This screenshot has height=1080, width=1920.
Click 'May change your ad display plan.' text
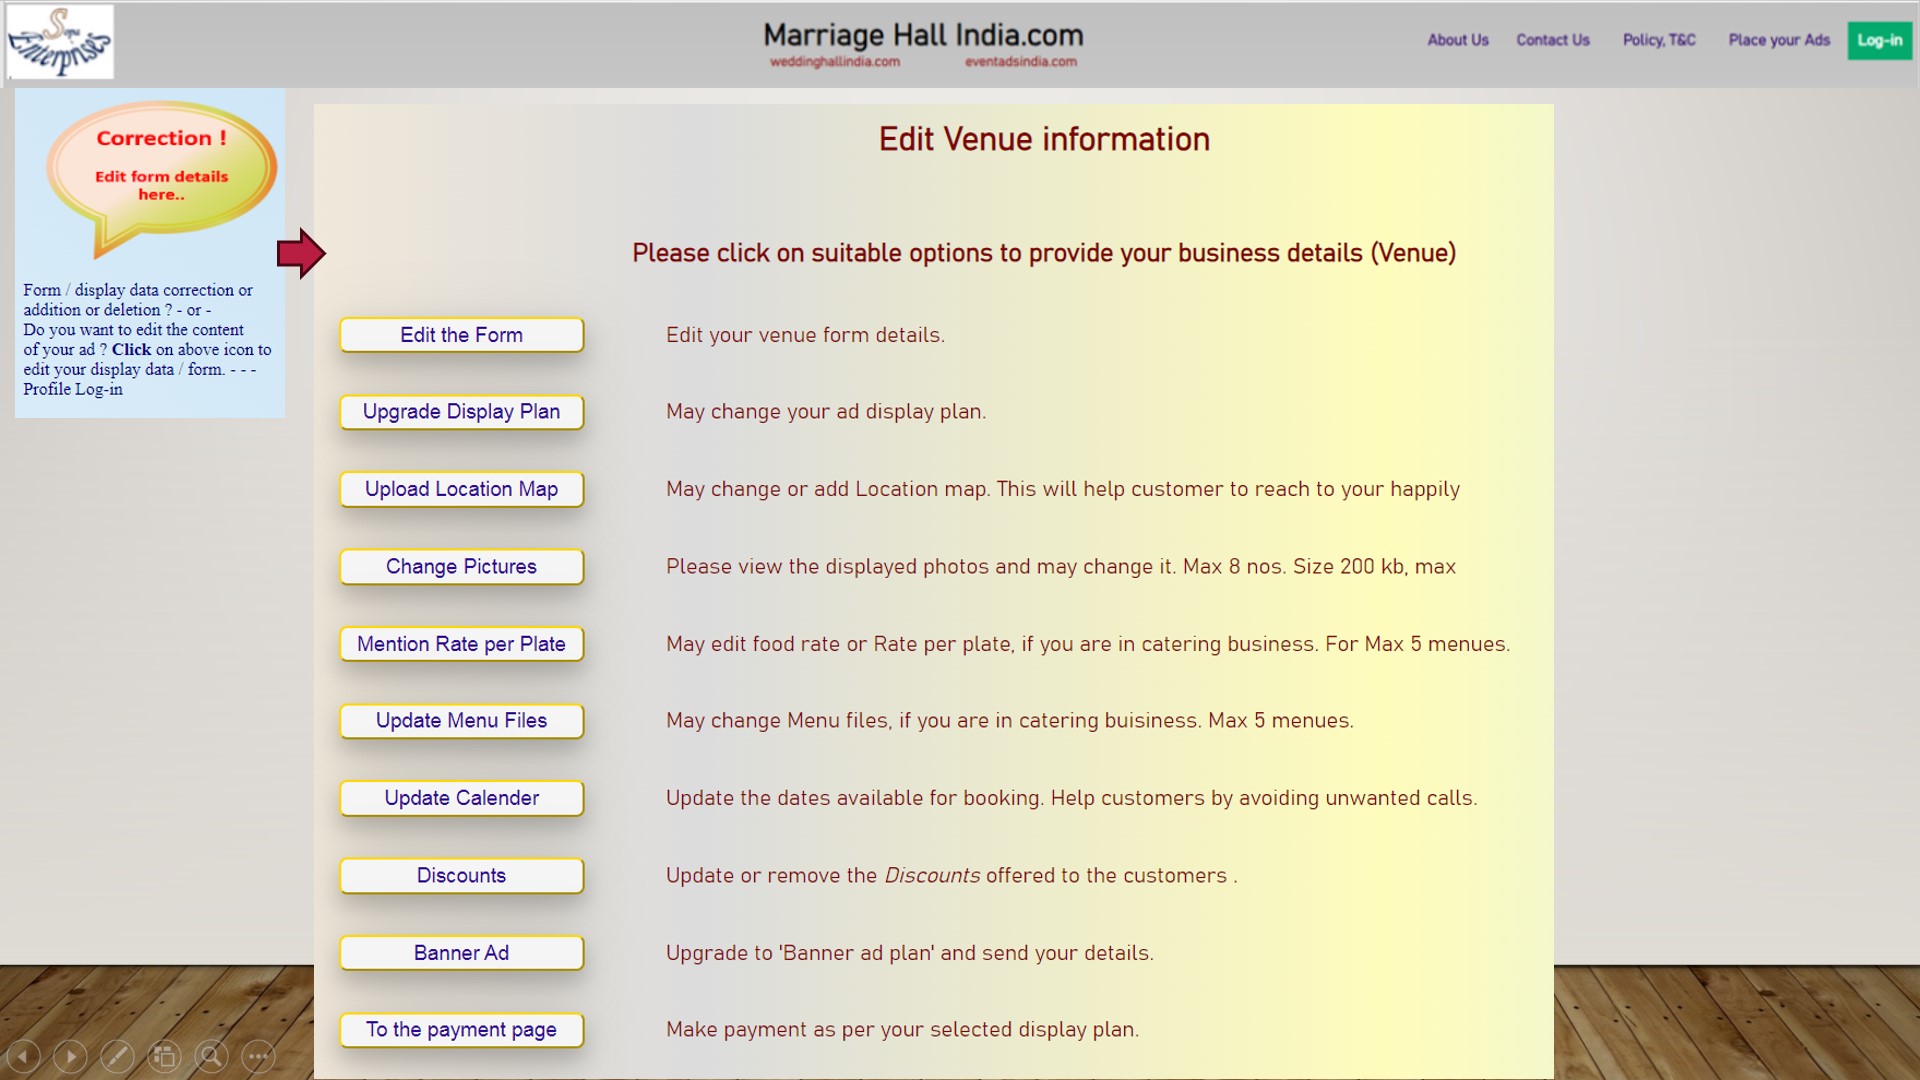[826, 412]
